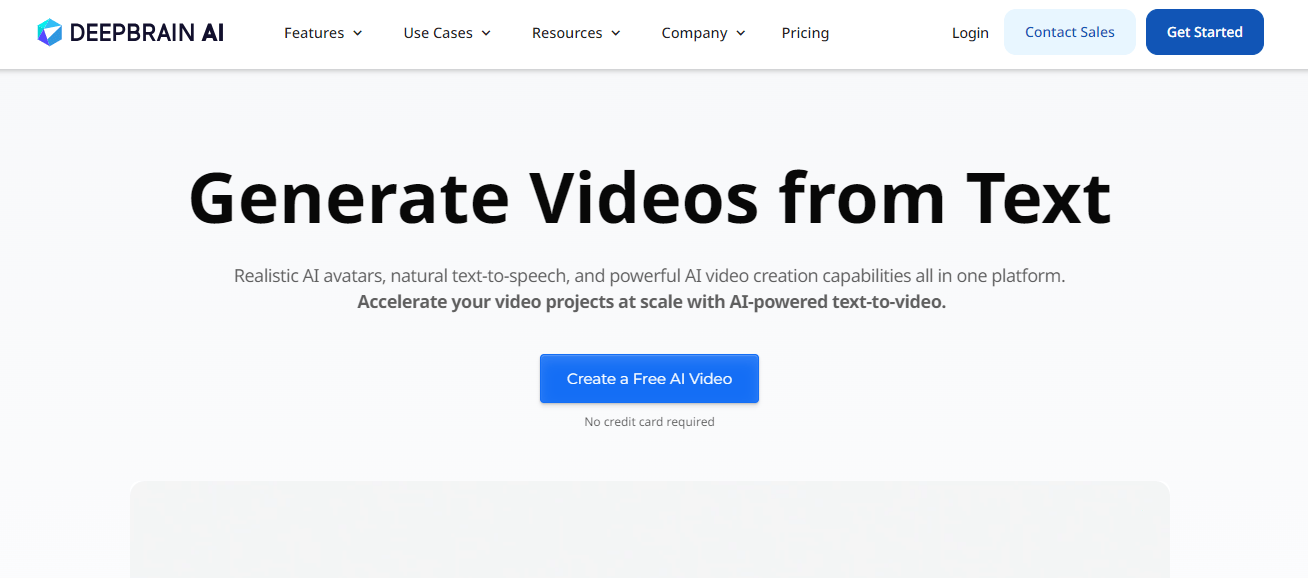Go to the Pricing page
The width and height of the screenshot is (1308, 578).
[805, 33]
